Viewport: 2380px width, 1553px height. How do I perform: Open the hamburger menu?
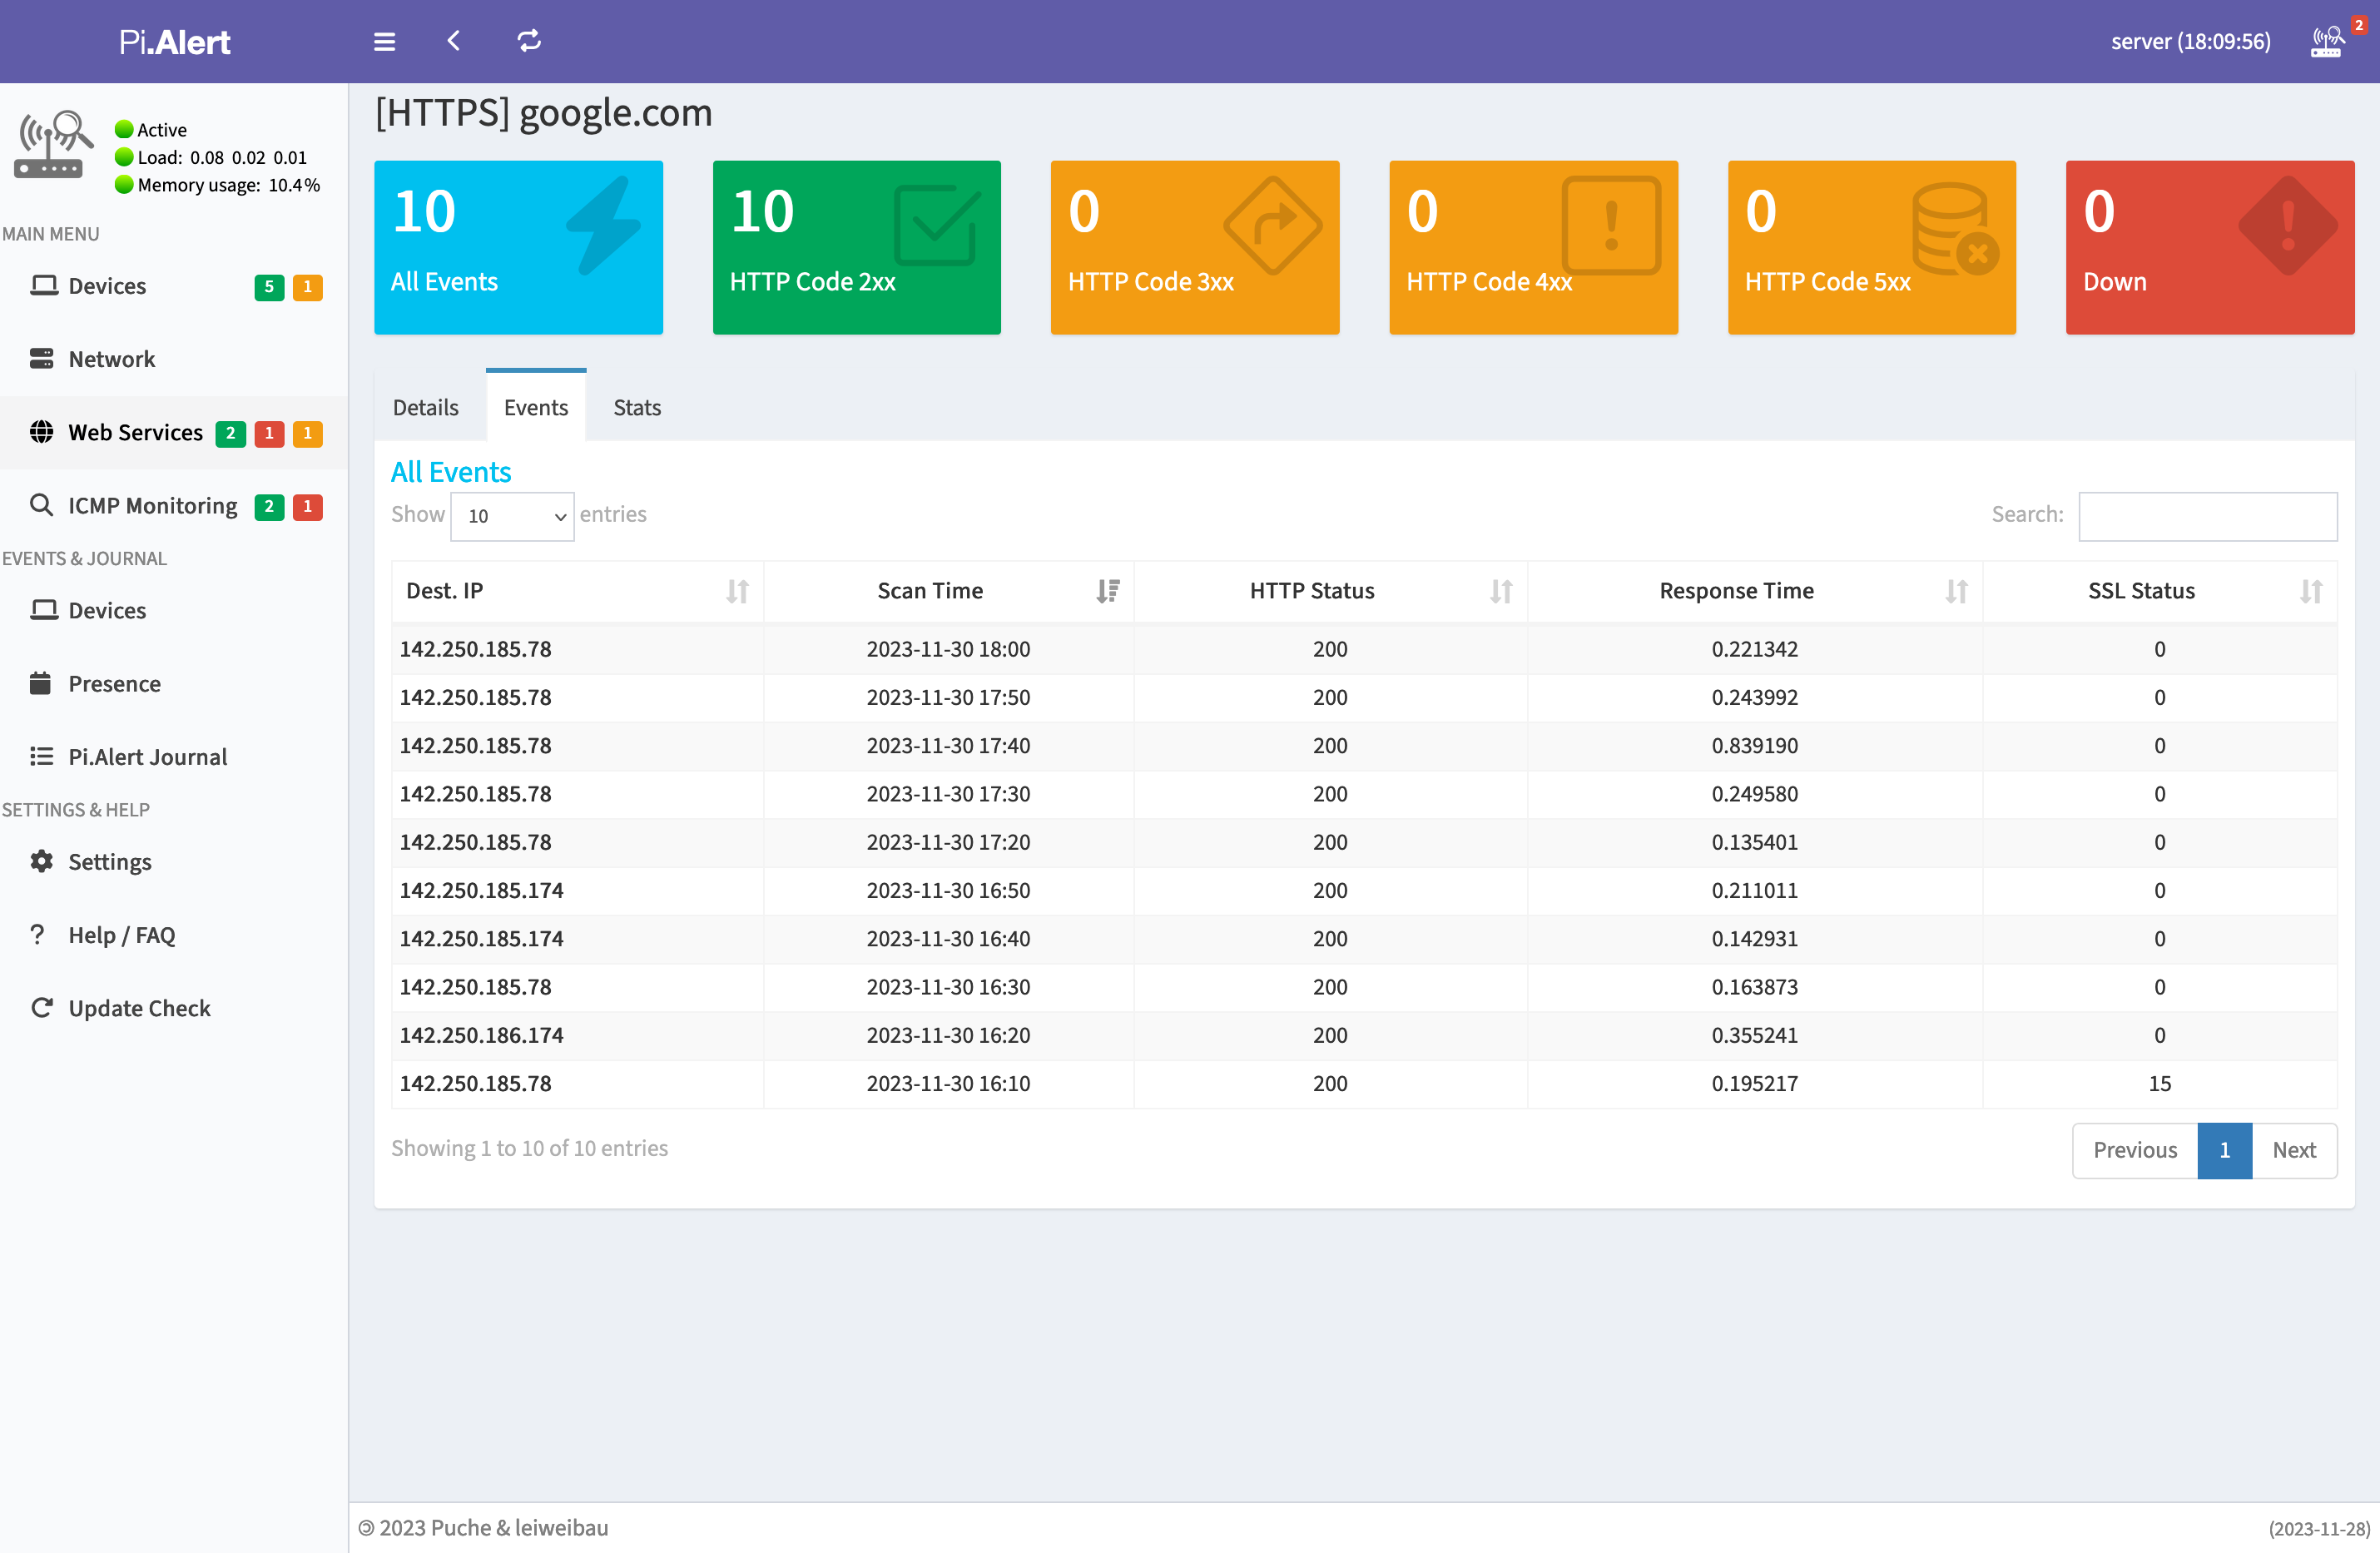(x=380, y=42)
